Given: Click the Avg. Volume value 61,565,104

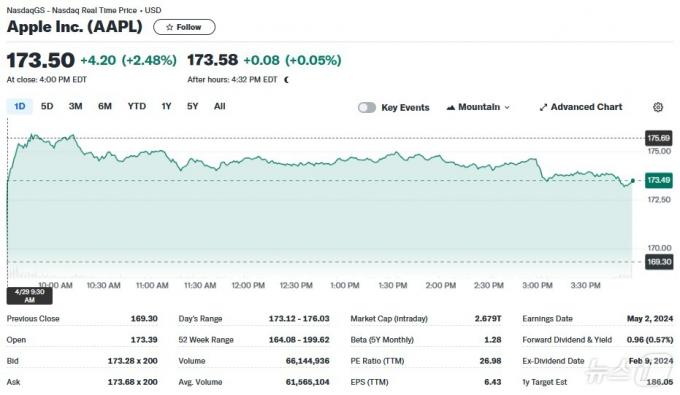Looking at the screenshot, I should pyautogui.click(x=307, y=382).
